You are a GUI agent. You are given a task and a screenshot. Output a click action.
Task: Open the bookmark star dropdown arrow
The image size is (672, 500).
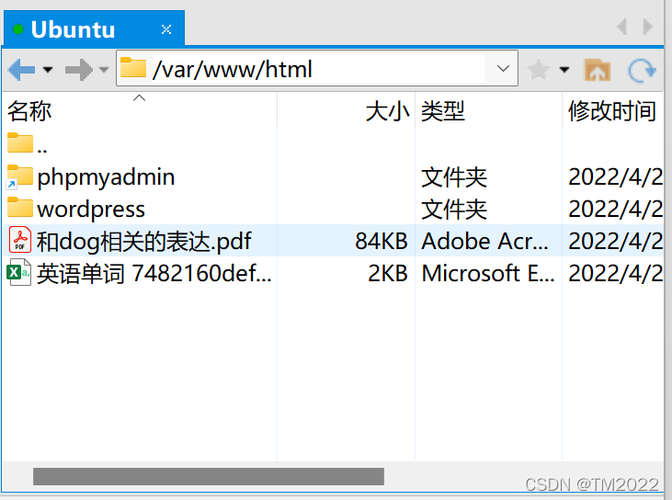pyautogui.click(x=564, y=69)
